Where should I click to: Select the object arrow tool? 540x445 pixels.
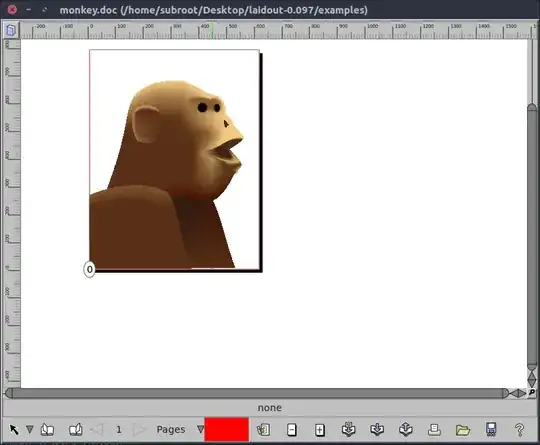point(14,430)
